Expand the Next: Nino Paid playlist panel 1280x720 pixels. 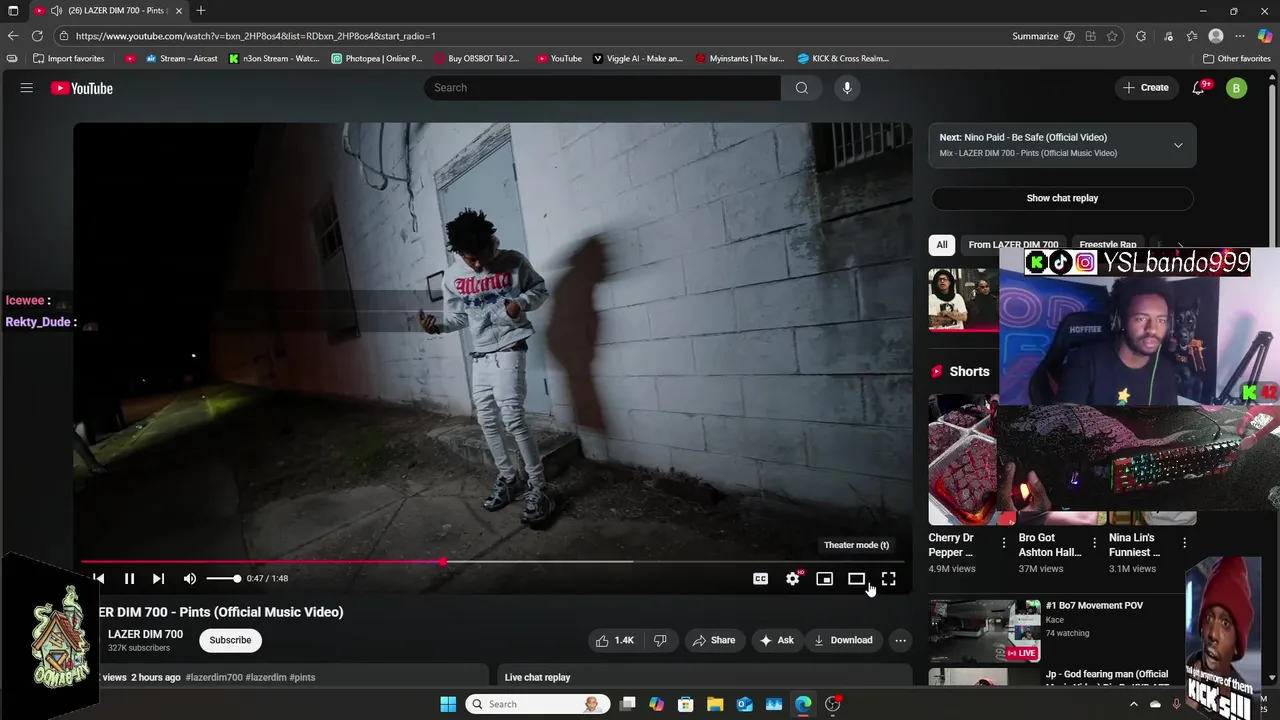pyautogui.click(x=1178, y=145)
